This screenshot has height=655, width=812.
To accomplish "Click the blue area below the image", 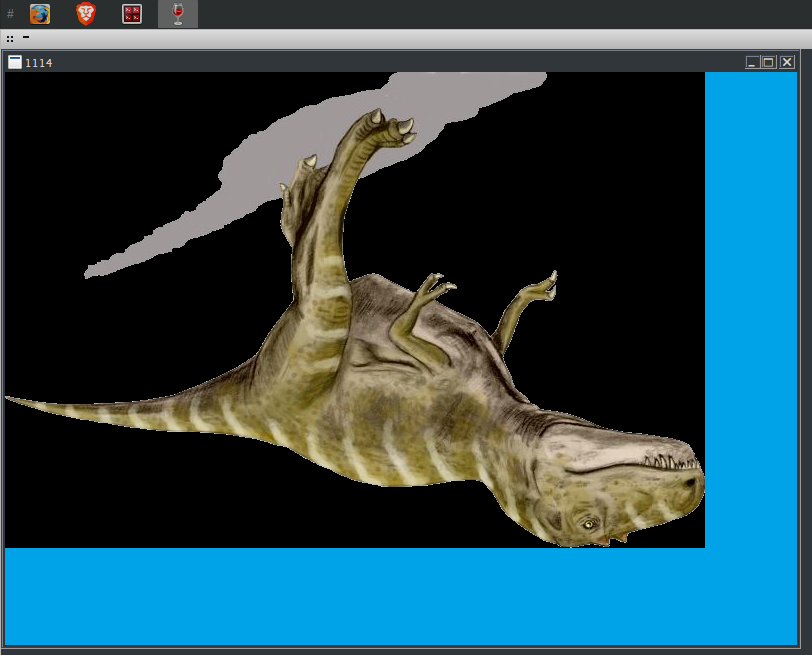I will pyautogui.click(x=400, y=597).
